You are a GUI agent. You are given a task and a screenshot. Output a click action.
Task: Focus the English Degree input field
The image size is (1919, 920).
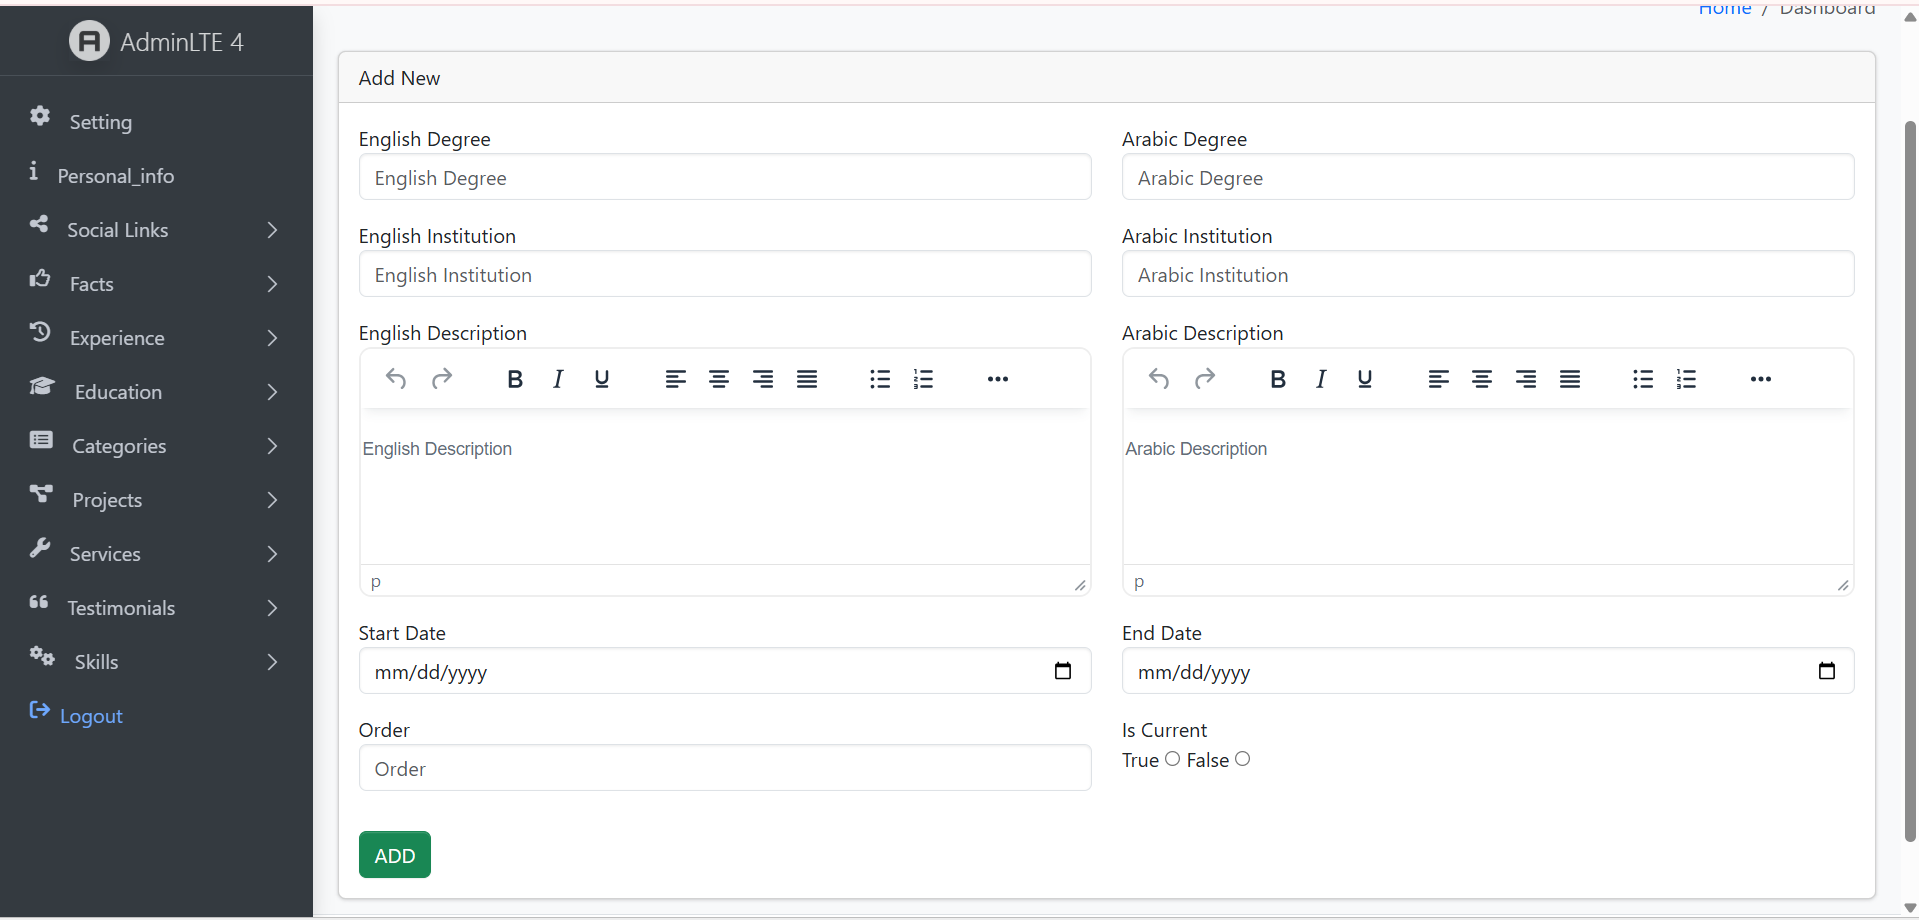725,177
